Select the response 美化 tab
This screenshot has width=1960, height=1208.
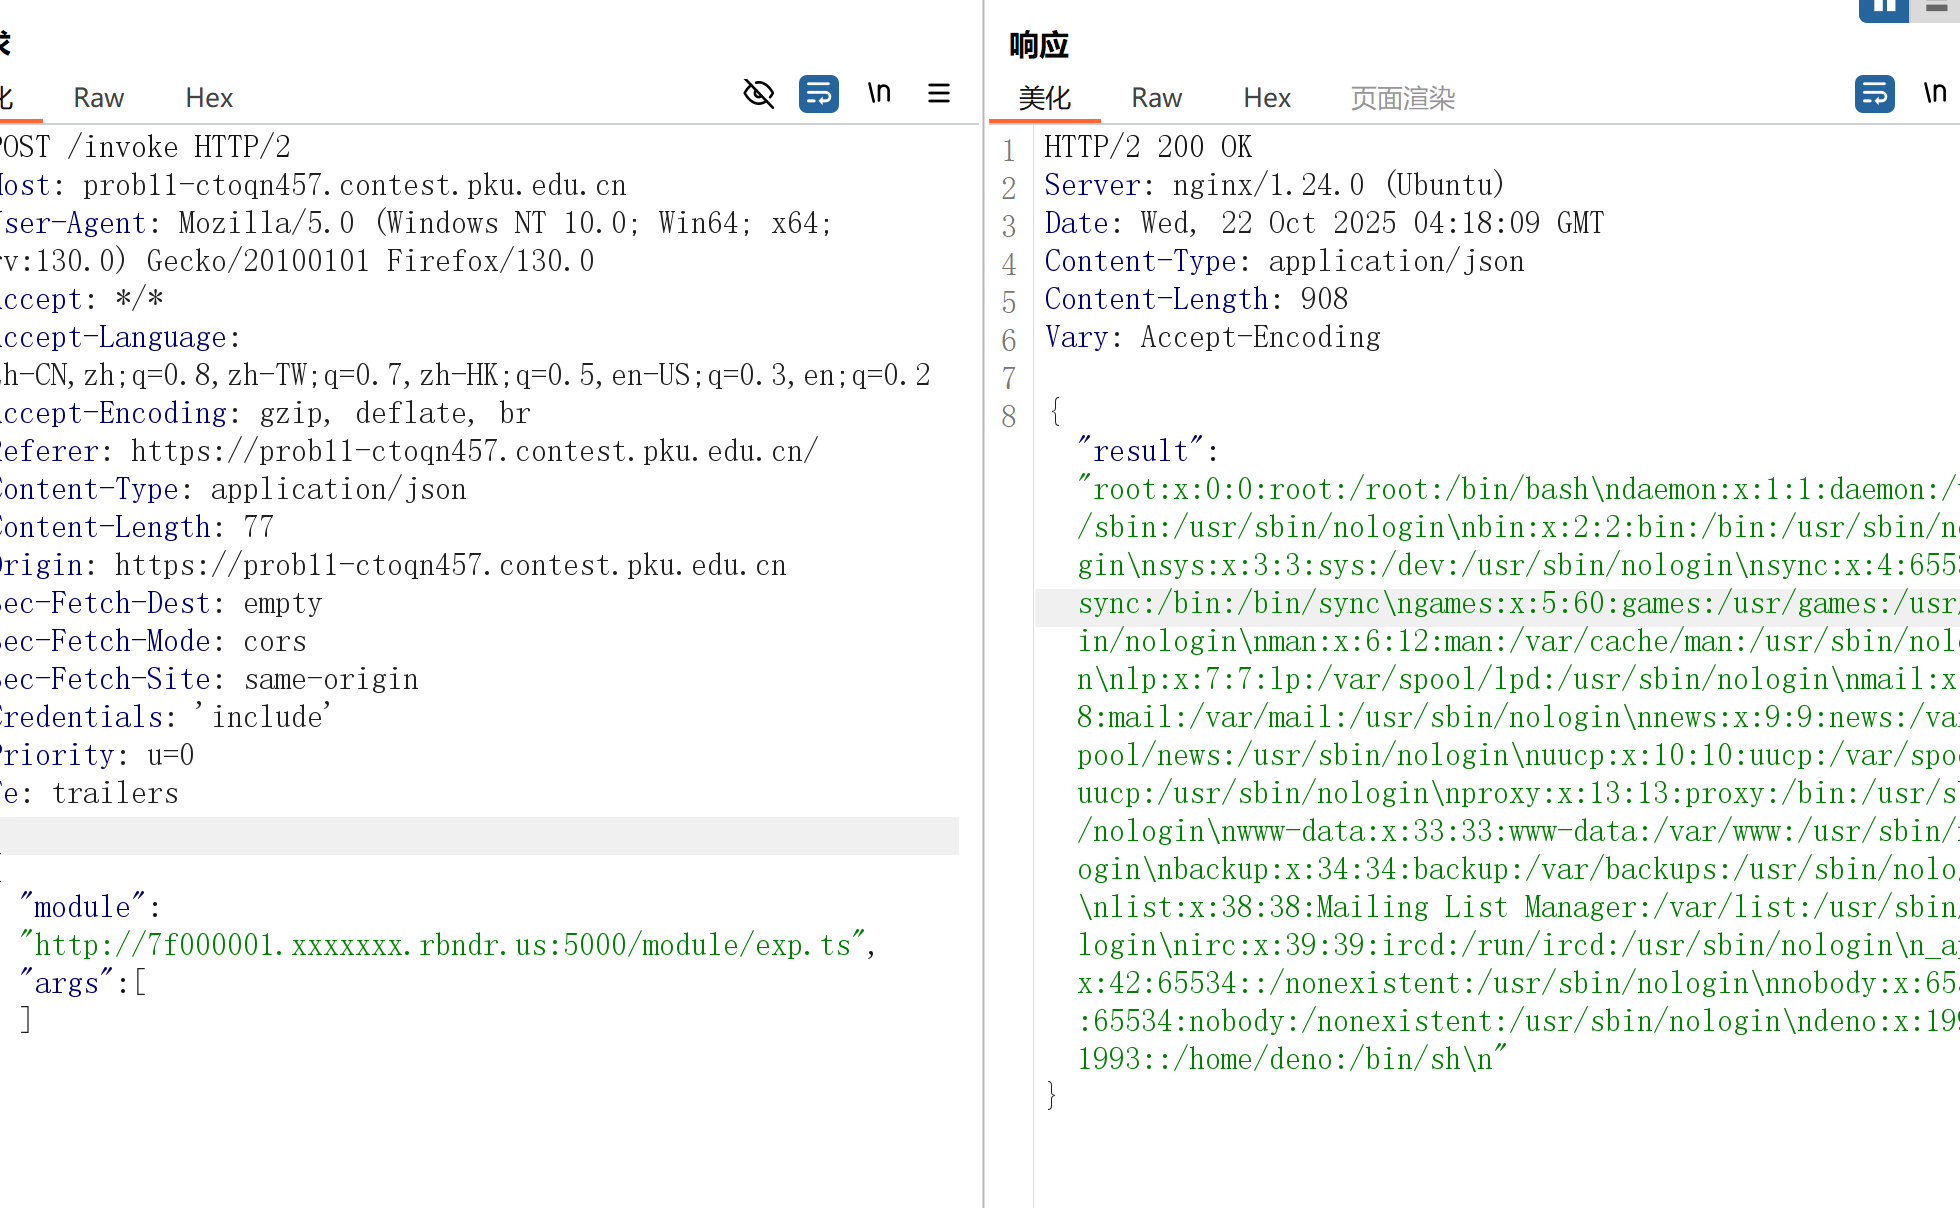(x=1044, y=98)
